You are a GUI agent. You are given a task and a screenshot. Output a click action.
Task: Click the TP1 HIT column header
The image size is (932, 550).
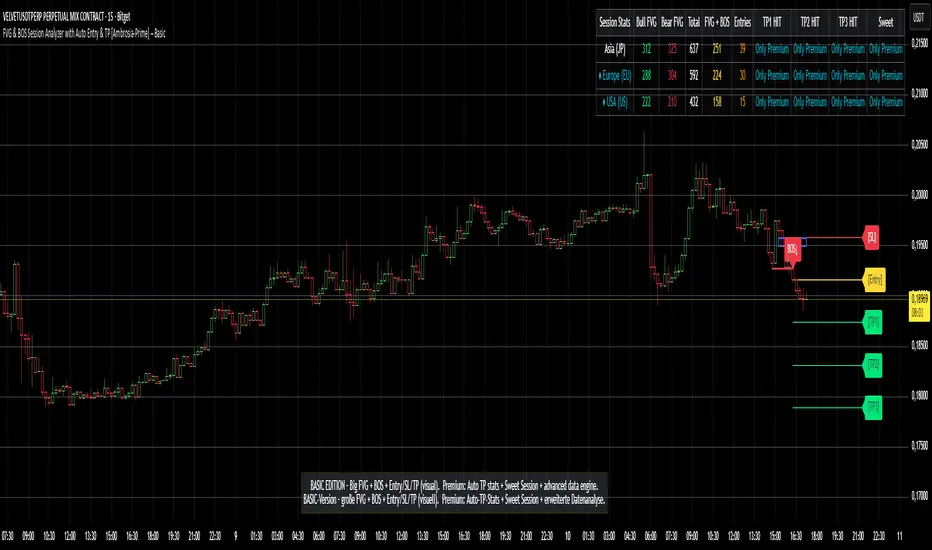tap(772, 21)
